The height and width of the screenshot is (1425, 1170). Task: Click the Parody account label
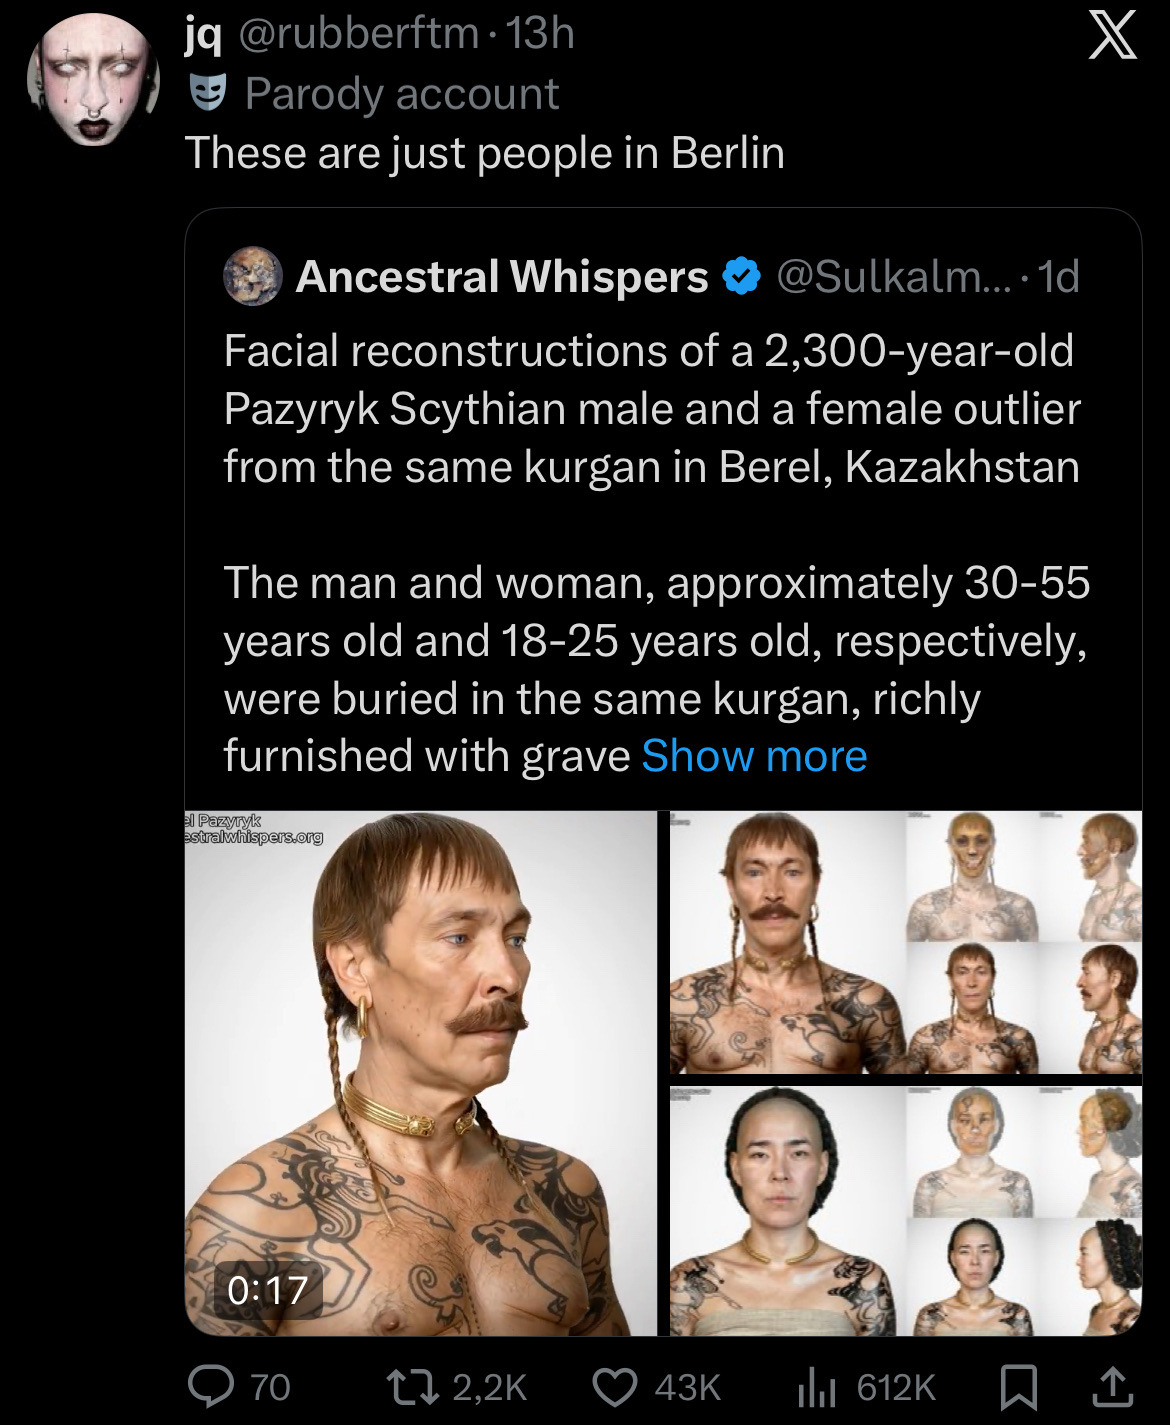pos(401,94)
